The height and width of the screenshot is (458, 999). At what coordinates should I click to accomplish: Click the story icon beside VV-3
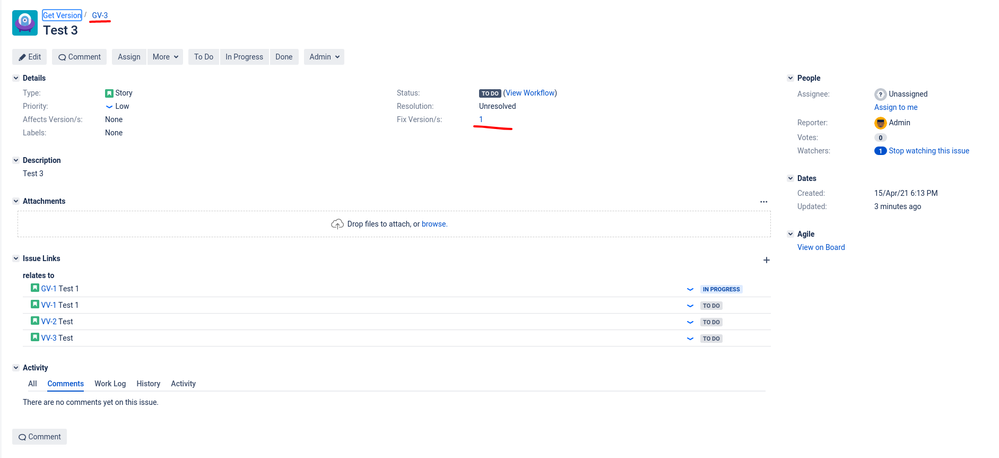click(35, 338)
